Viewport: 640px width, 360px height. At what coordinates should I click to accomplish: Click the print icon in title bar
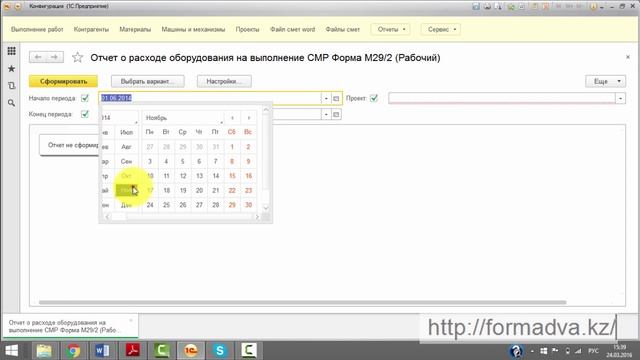487,7
